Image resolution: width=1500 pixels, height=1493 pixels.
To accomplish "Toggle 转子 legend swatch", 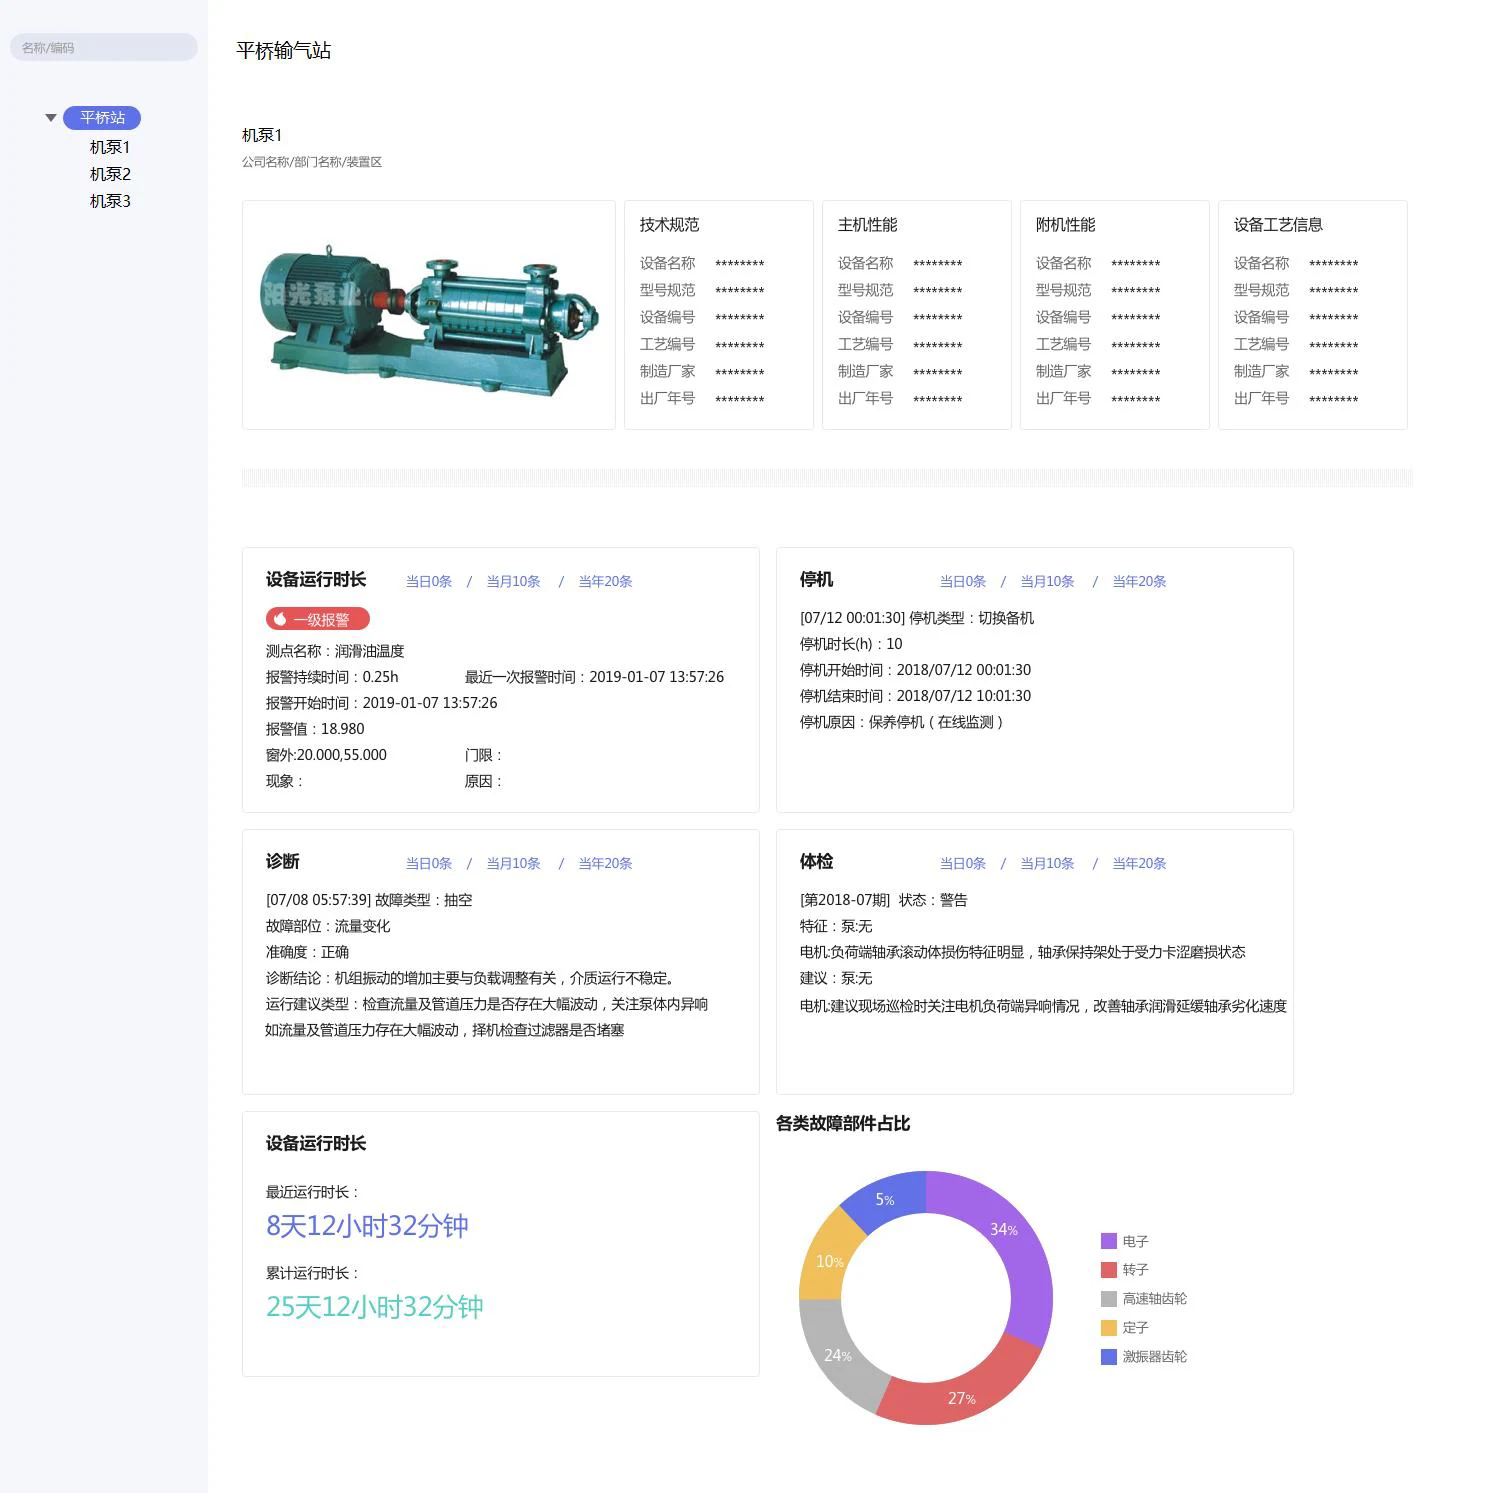I will click(1108, 1270).
